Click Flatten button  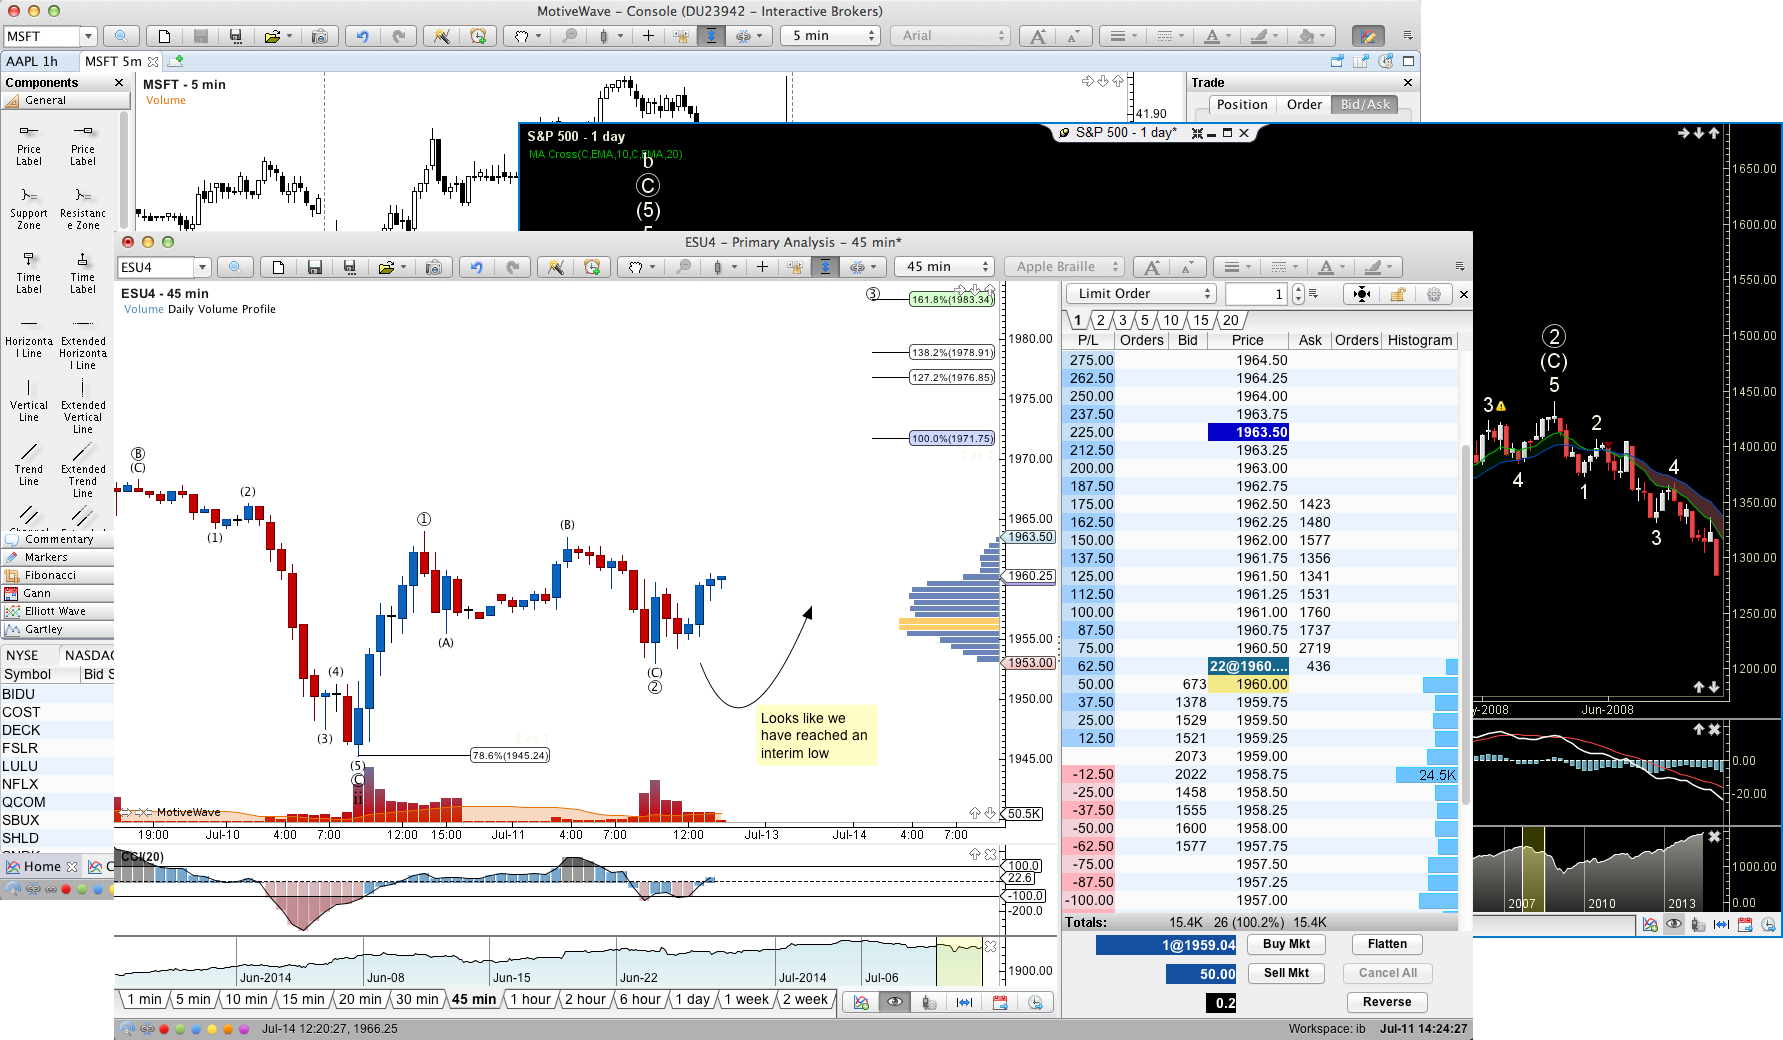tap(1387, 944)
